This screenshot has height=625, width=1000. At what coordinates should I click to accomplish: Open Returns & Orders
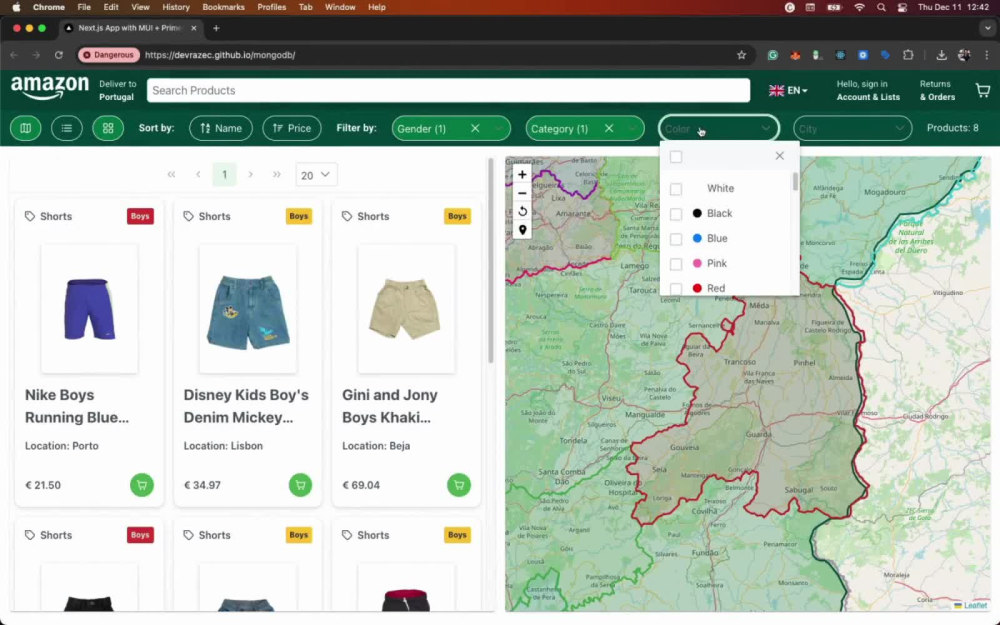[937, 91]
